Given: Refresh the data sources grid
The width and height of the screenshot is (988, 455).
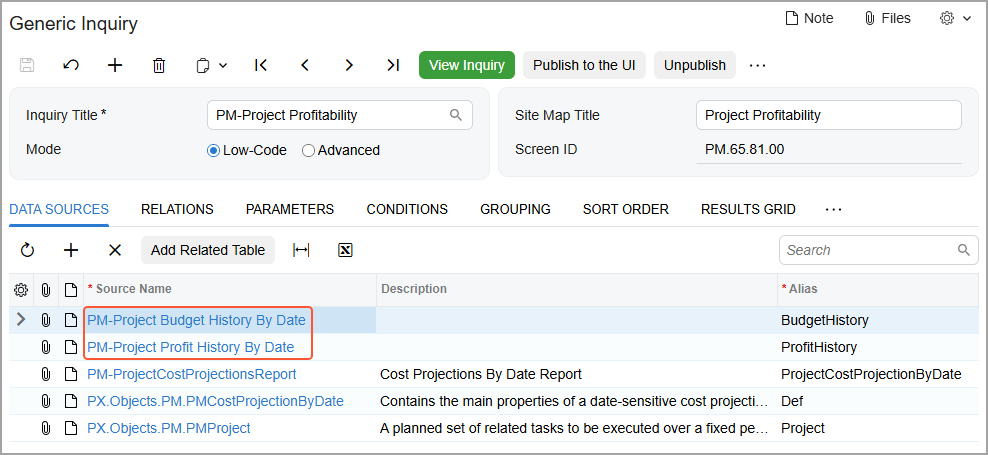Looking at the screenshot, I should point(27,250).
